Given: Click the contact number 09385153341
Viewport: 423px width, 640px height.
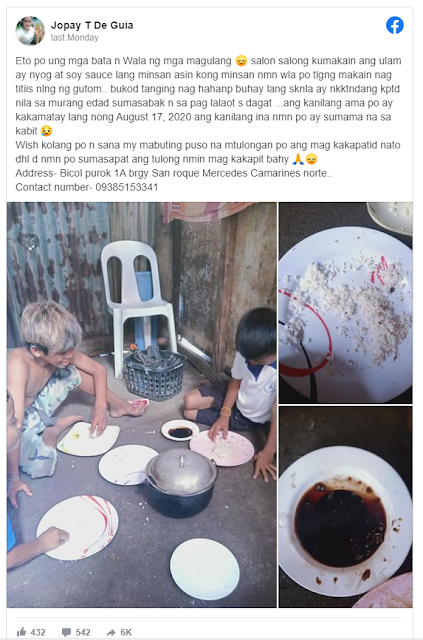Looking at the screenshot, I should click(127, 187).
